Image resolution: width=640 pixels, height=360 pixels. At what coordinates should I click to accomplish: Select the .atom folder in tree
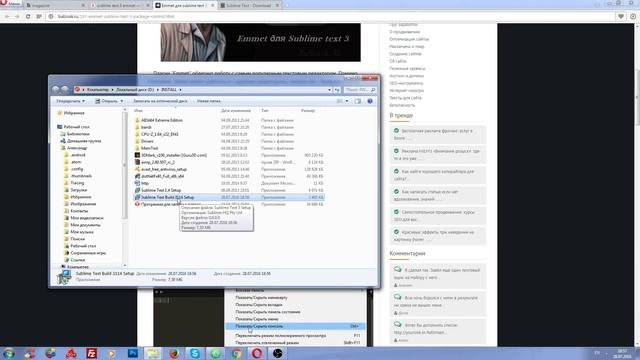click(x=76, y=162)
